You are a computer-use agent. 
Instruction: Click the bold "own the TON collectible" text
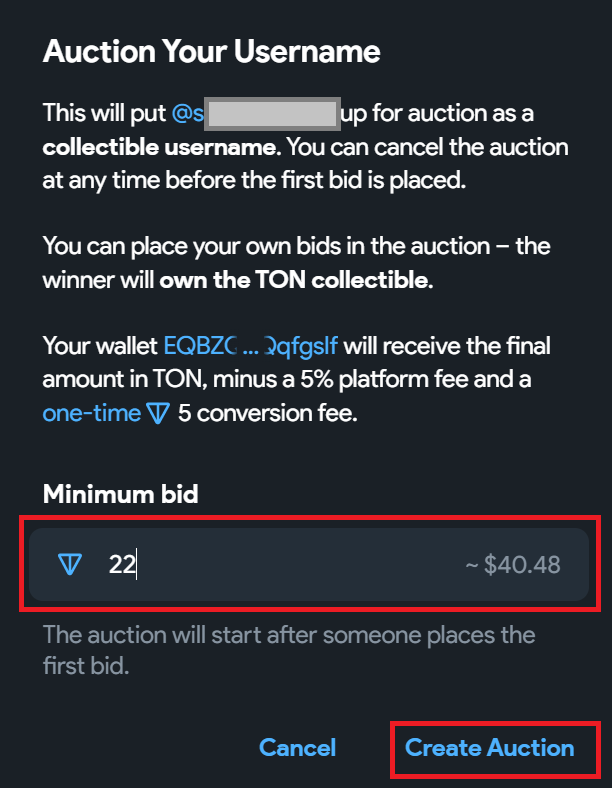point(295,281)
